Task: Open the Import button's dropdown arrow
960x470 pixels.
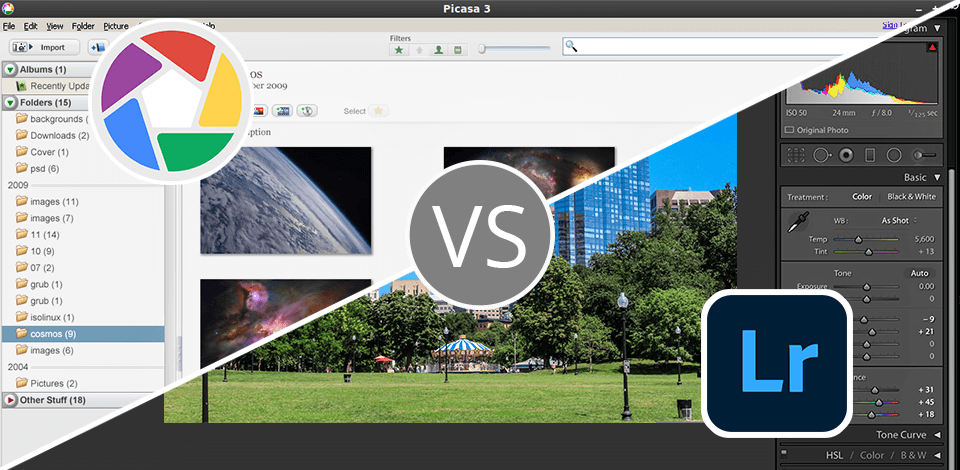Action: (x=32, y=47)
